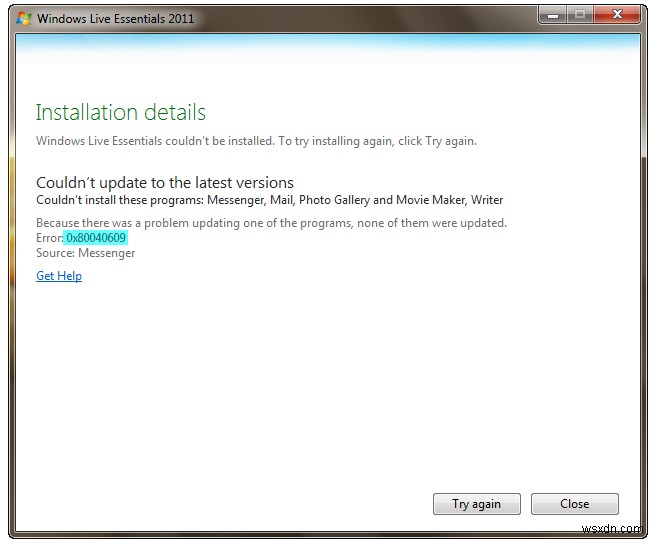Click the Installation details heading
The height and width of the screenshot is (539, 655).
(x=121, y=112)
